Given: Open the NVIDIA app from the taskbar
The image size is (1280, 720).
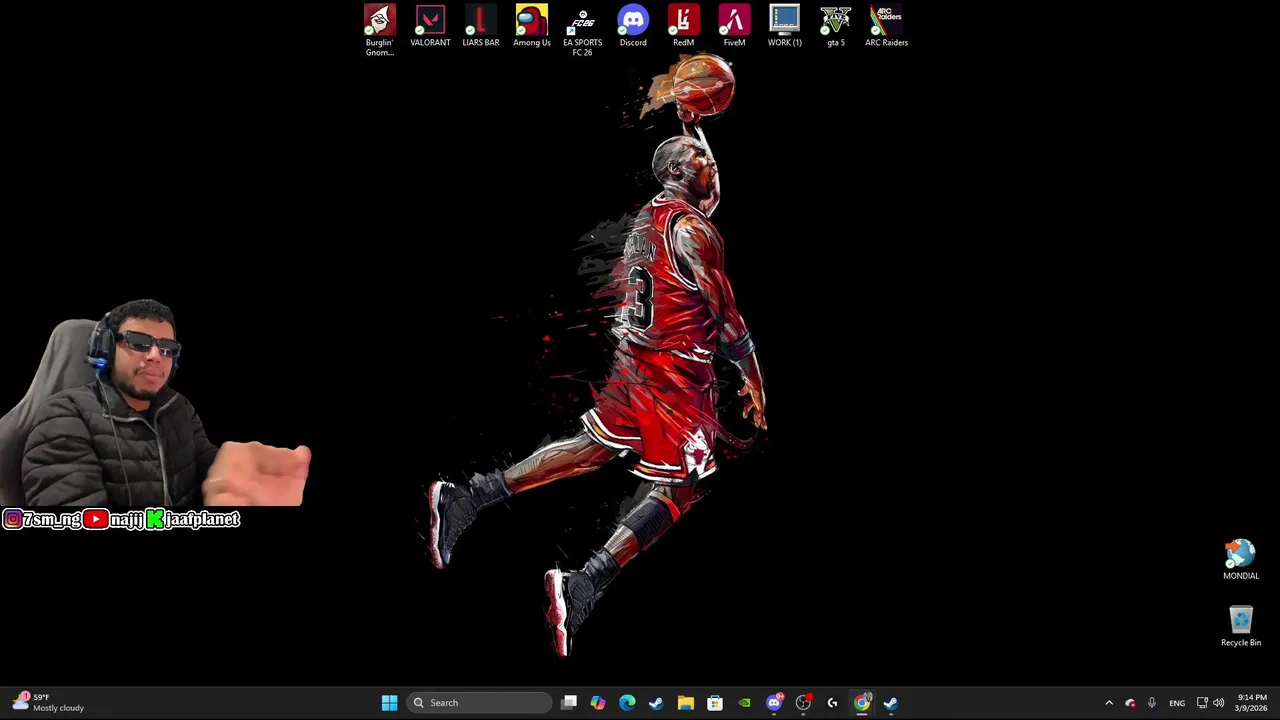Looking at the screenshot, I should click(744, 703).
